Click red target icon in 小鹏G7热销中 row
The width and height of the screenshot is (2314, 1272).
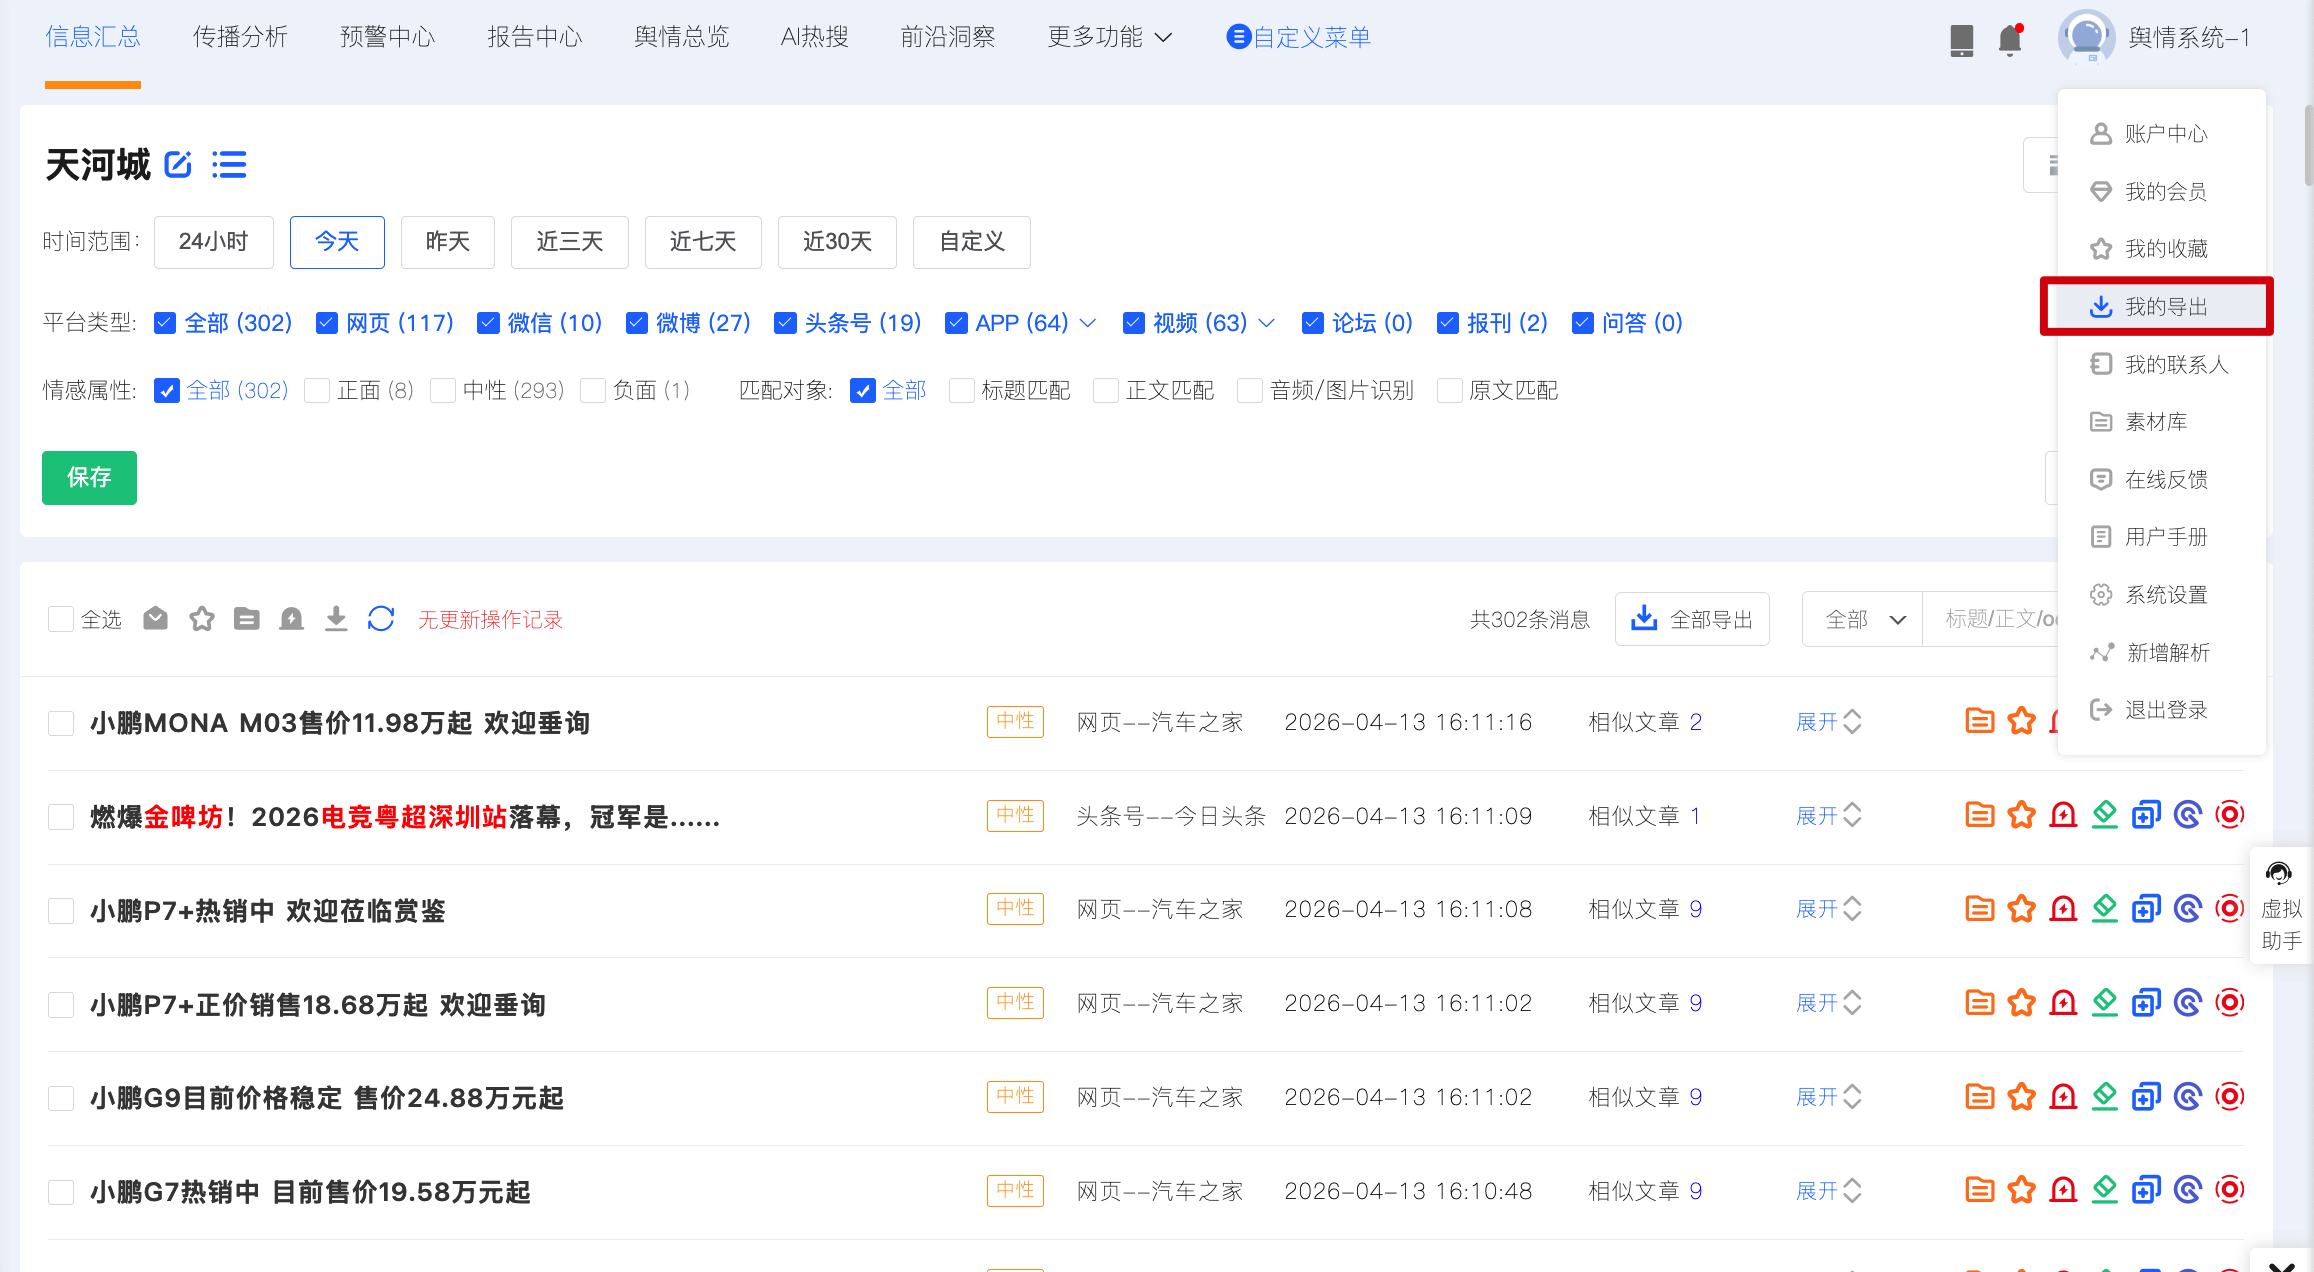pyautogui.click(x=2229, y=1190)
